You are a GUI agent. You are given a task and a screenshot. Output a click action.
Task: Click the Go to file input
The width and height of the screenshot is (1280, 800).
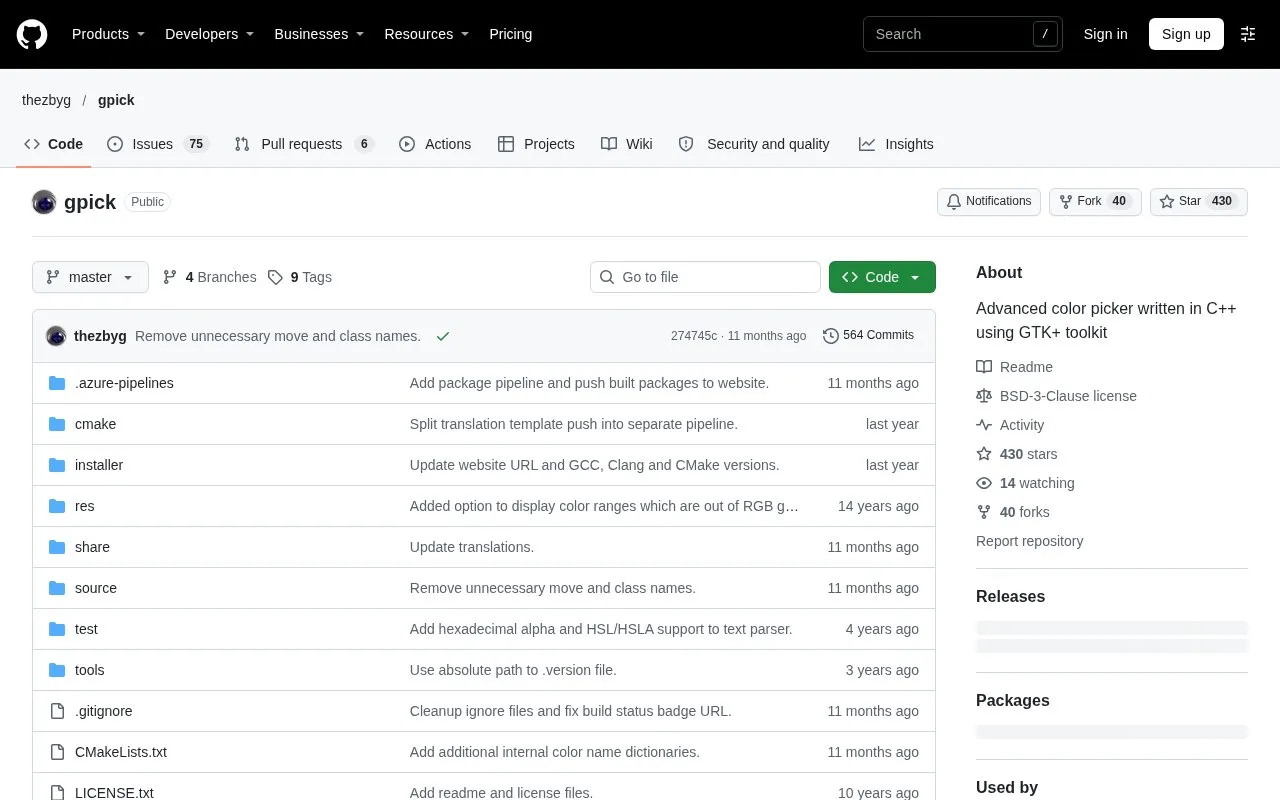(705, 277)
